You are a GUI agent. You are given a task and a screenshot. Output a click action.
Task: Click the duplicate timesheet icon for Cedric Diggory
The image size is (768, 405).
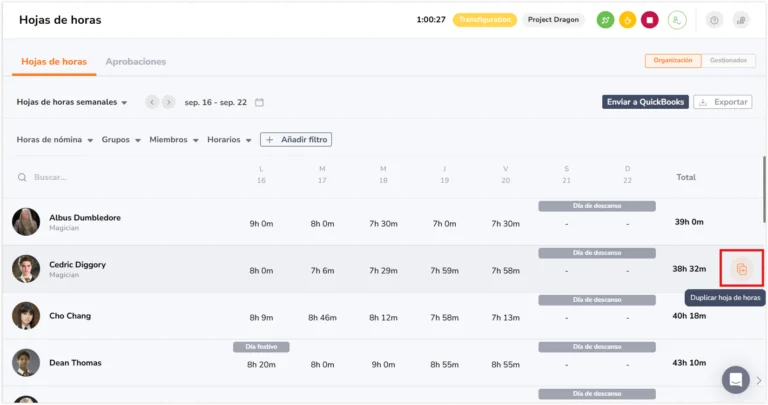point(742,268)
